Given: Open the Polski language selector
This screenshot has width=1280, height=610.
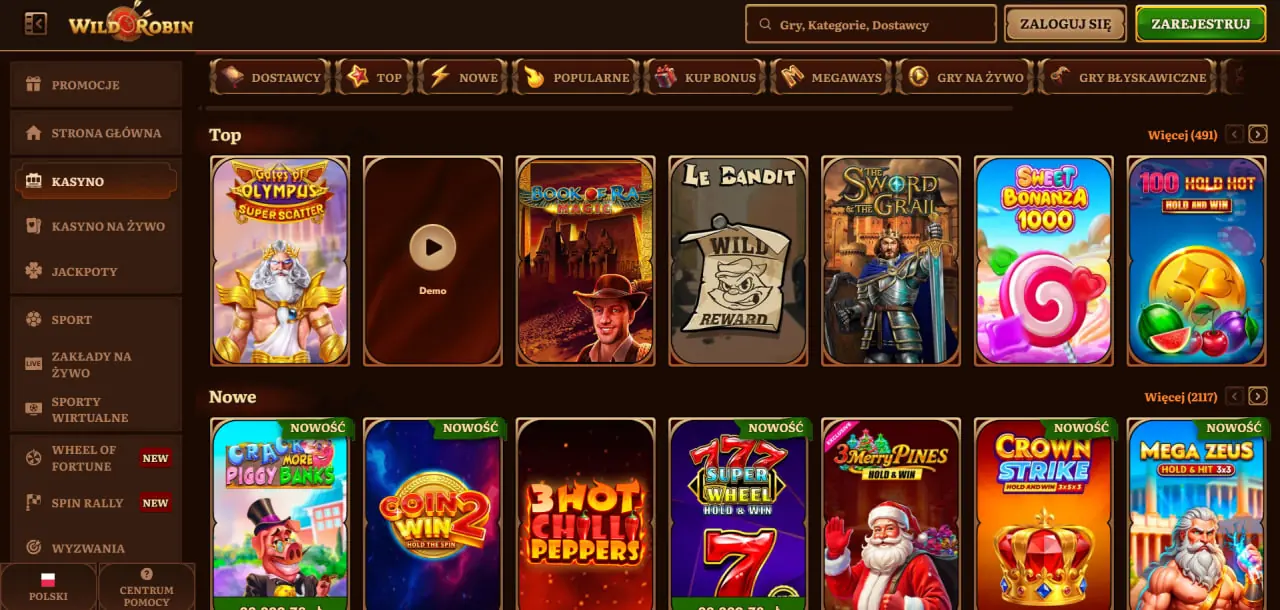Looking at the screenshot, I should click(48, 587).
